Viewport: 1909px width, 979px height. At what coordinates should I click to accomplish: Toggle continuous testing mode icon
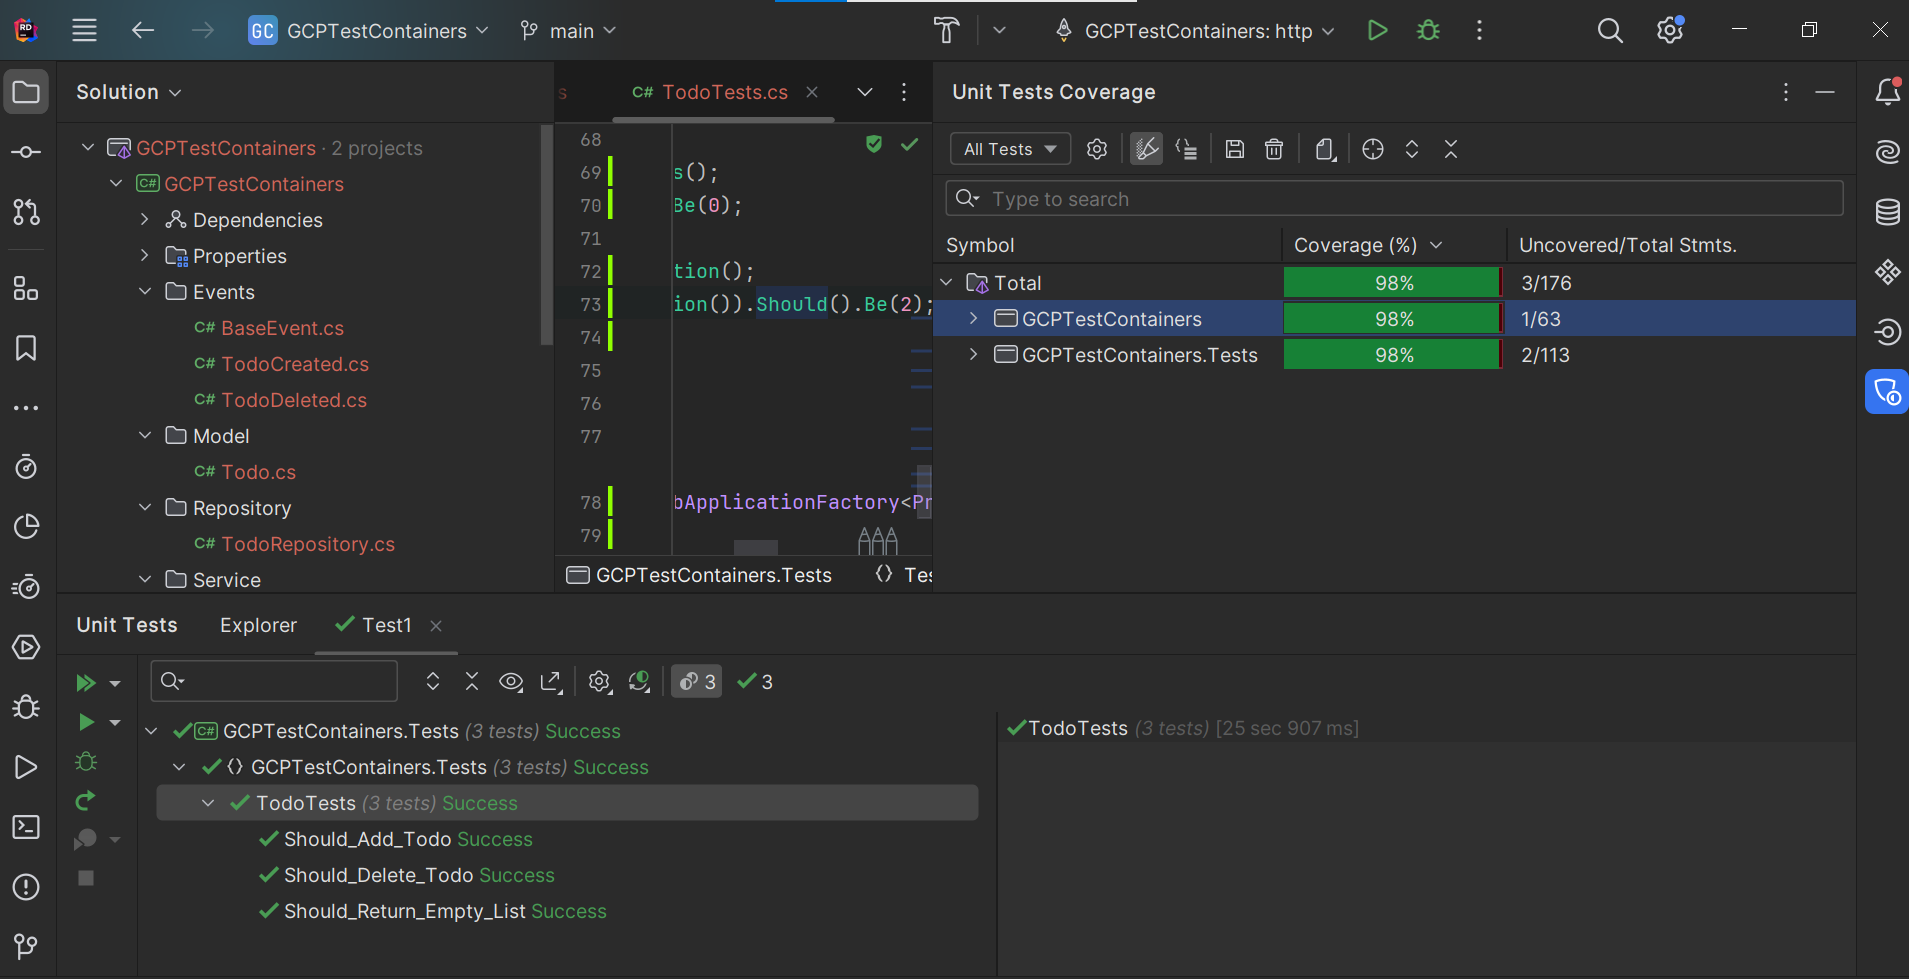point(640,682)
